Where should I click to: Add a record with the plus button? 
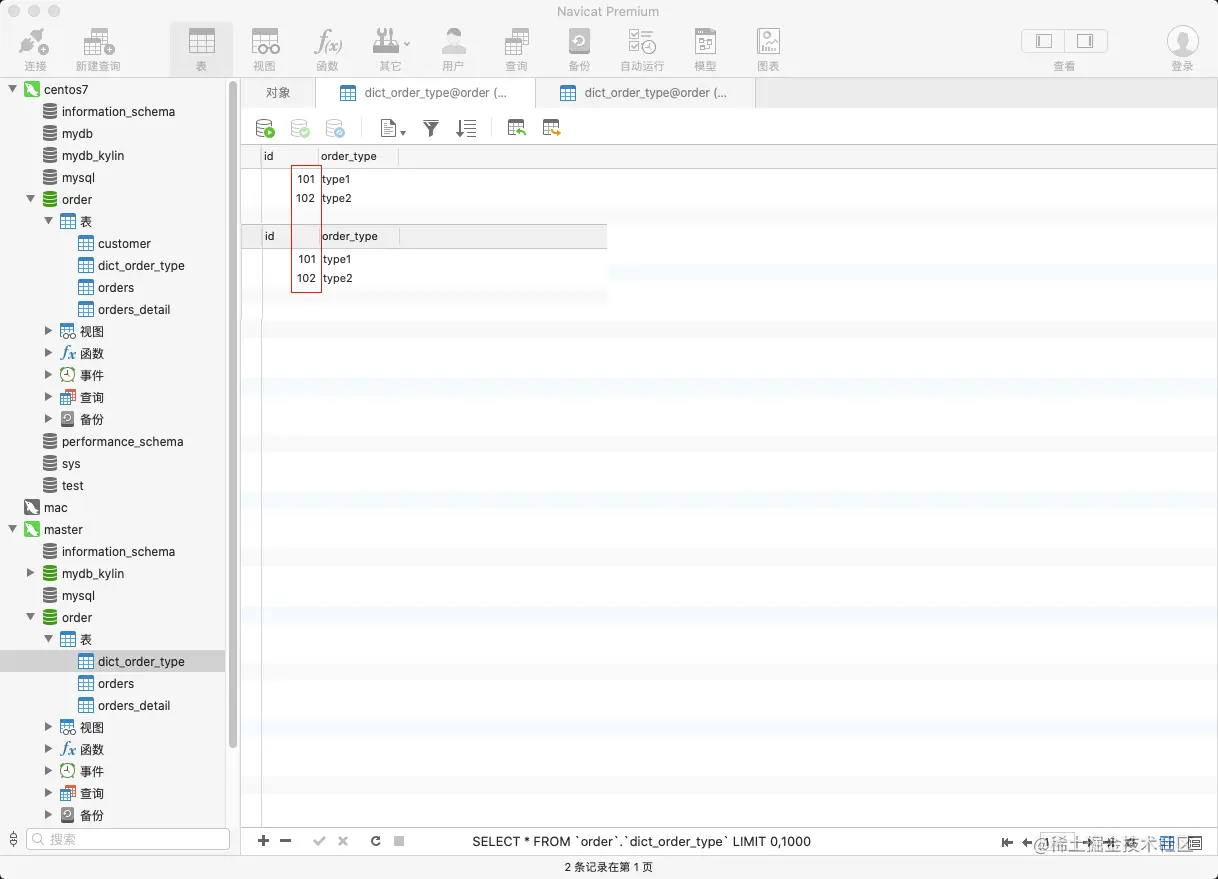(264, 841)
